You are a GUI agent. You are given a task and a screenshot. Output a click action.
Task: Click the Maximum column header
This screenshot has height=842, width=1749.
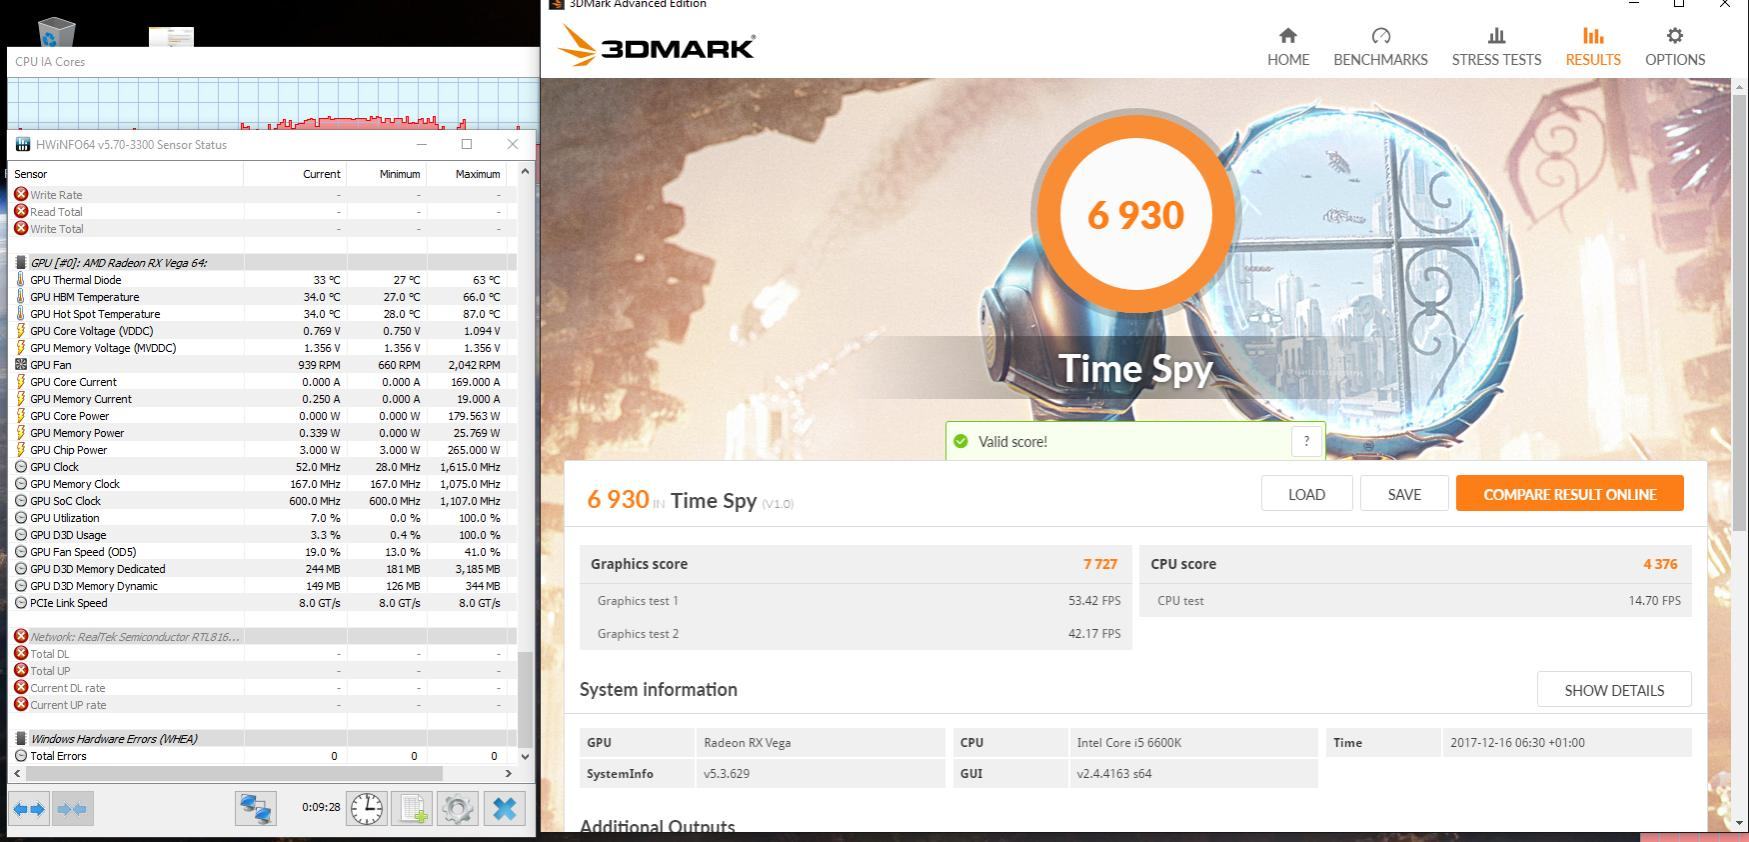click(x=466, y=174)
